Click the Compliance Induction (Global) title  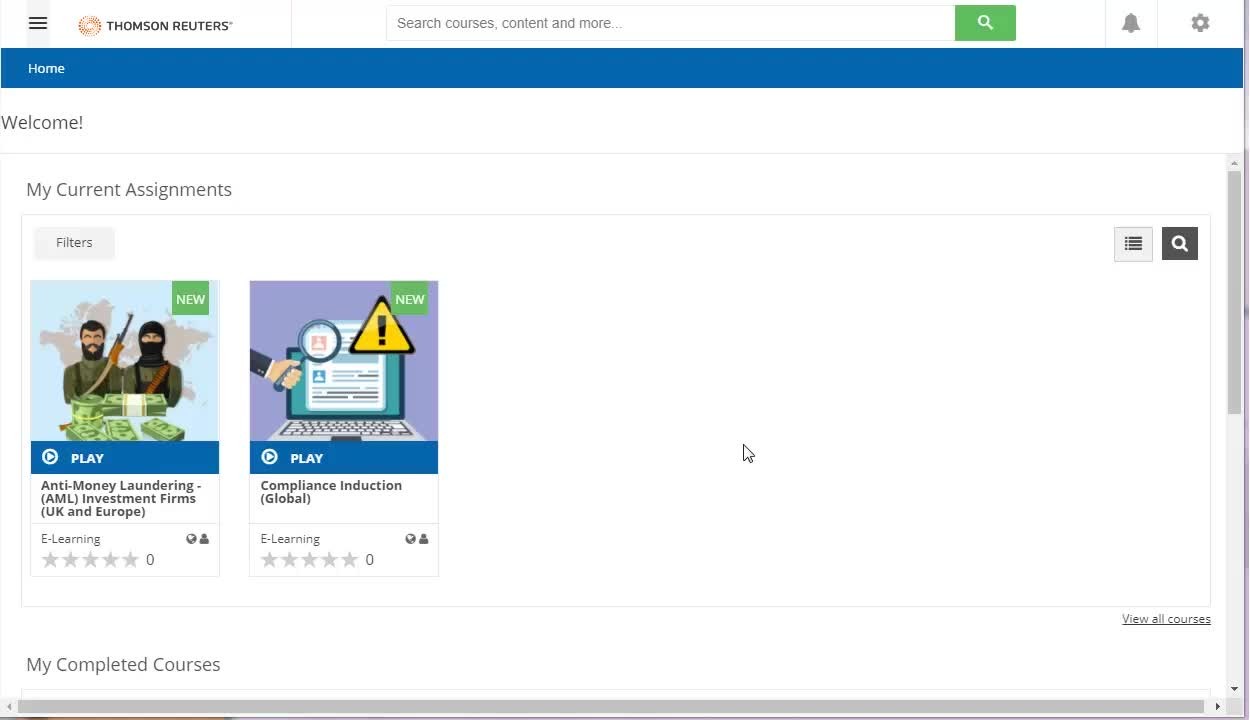point(331,492)
